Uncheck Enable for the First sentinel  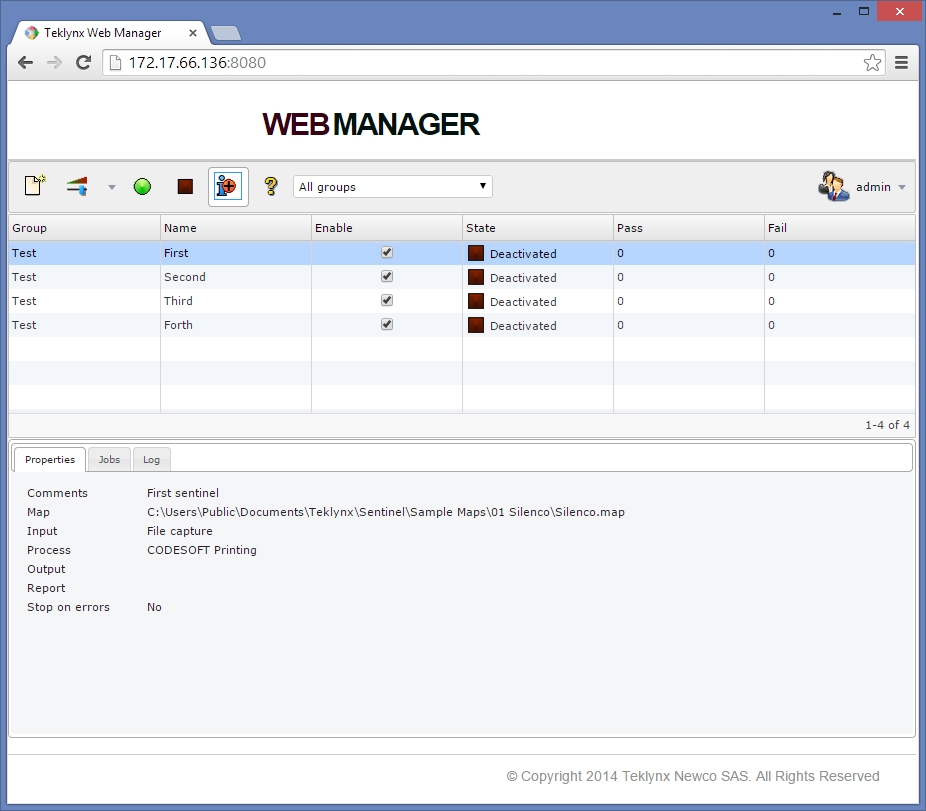[387, 252]
